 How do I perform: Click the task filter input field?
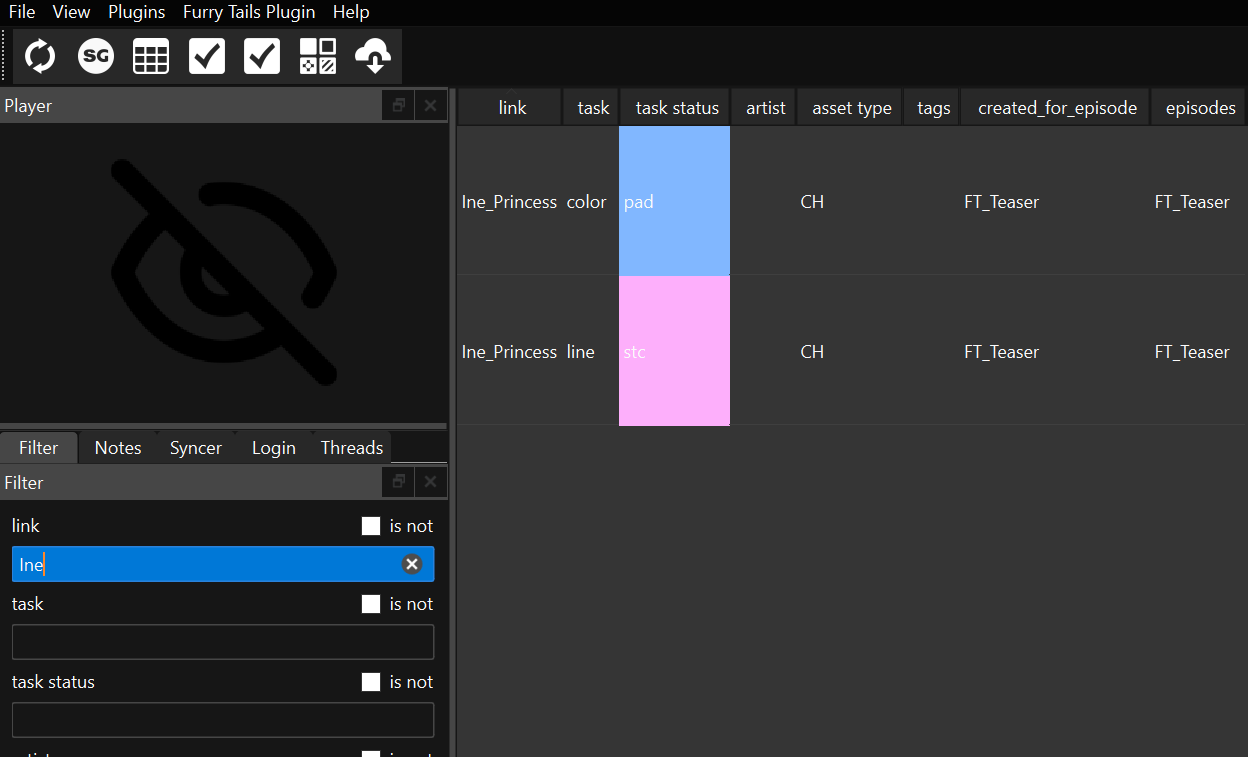click(223, 642)
